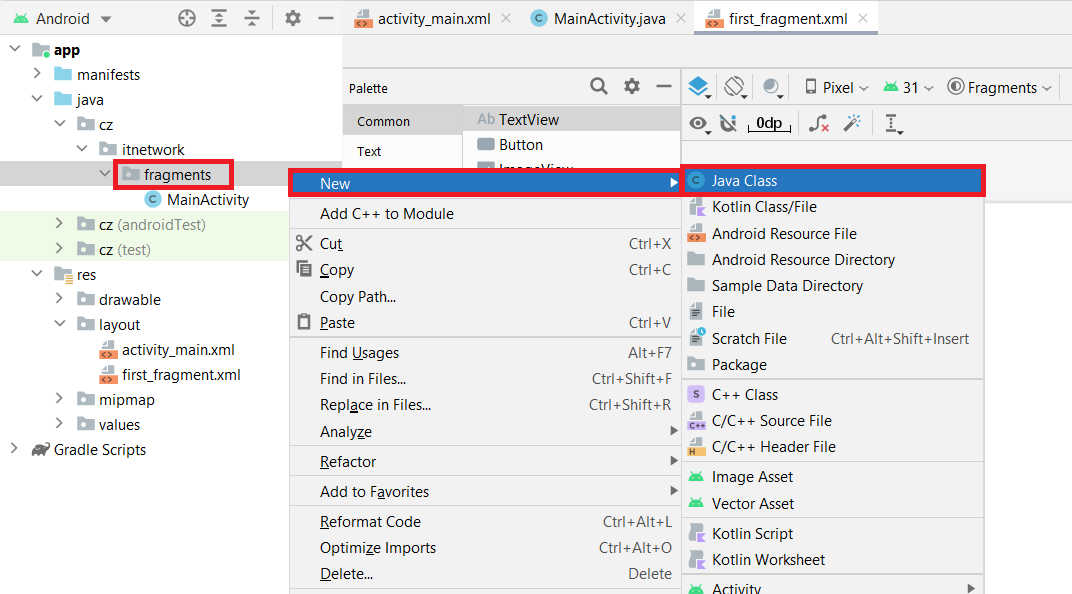Open Select Design Surface layers icon
Viewport: 1072px width, 594px height.
coord(699,88)
